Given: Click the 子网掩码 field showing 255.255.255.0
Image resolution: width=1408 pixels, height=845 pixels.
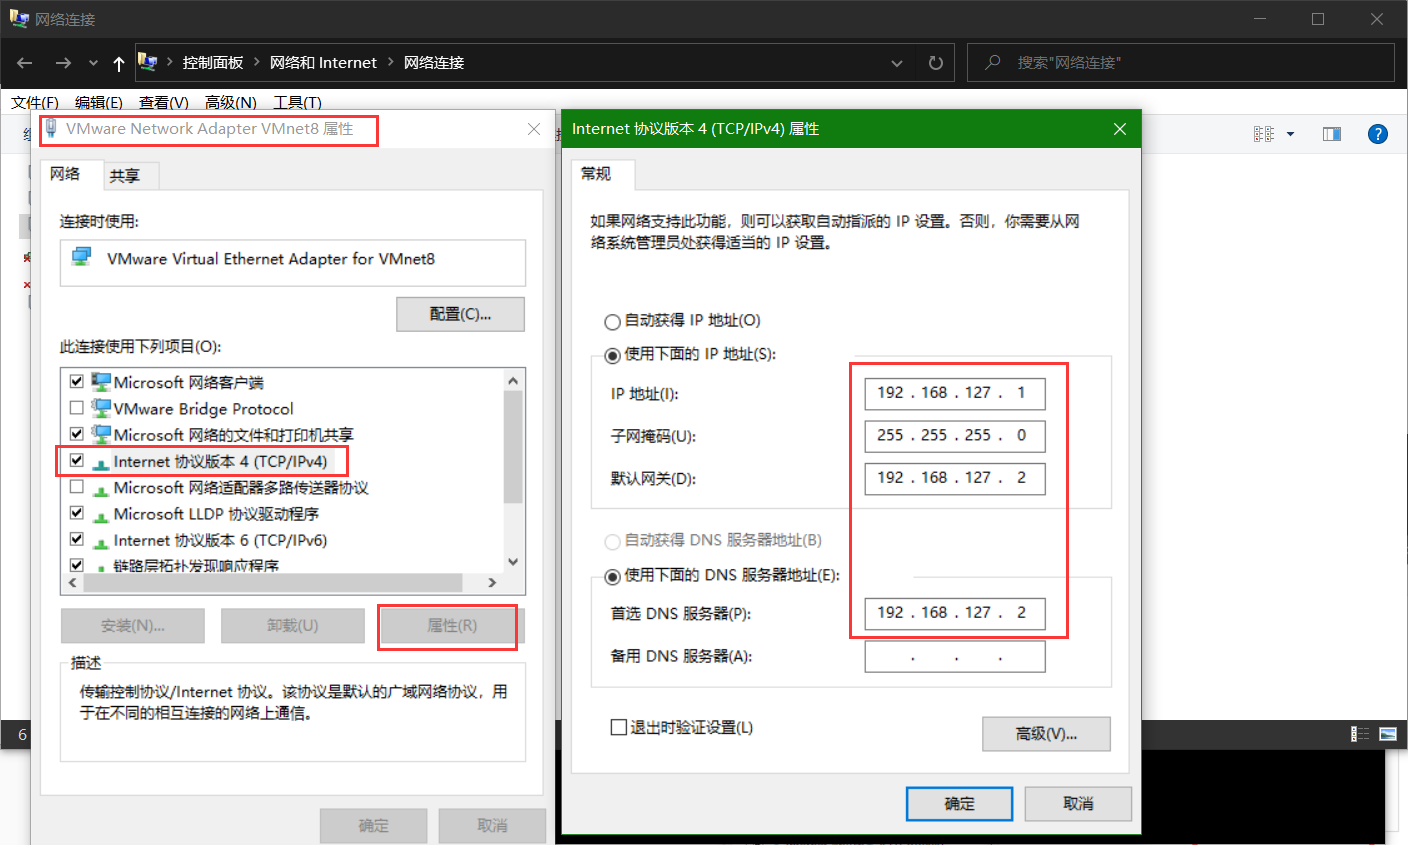Looking at the screenshot, I should coord(955,436).
